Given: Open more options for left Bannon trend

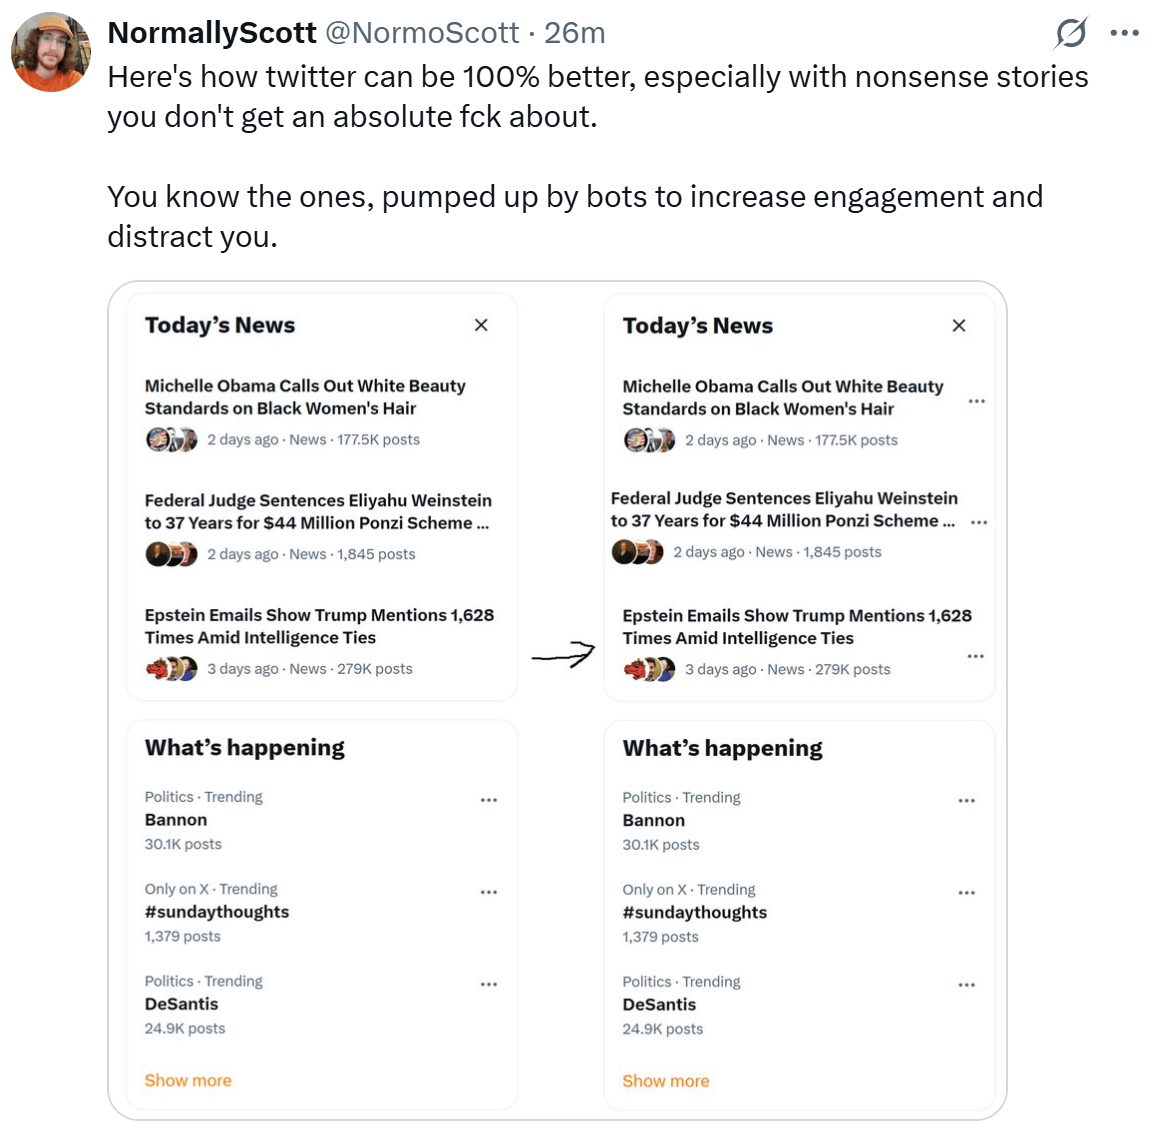Looking at the screenshot, I should 489,800.
